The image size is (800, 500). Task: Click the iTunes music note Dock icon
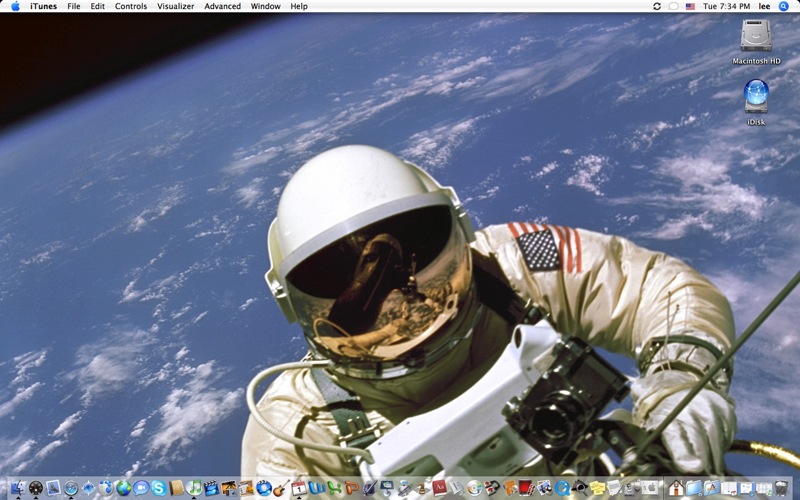(194, 488)
